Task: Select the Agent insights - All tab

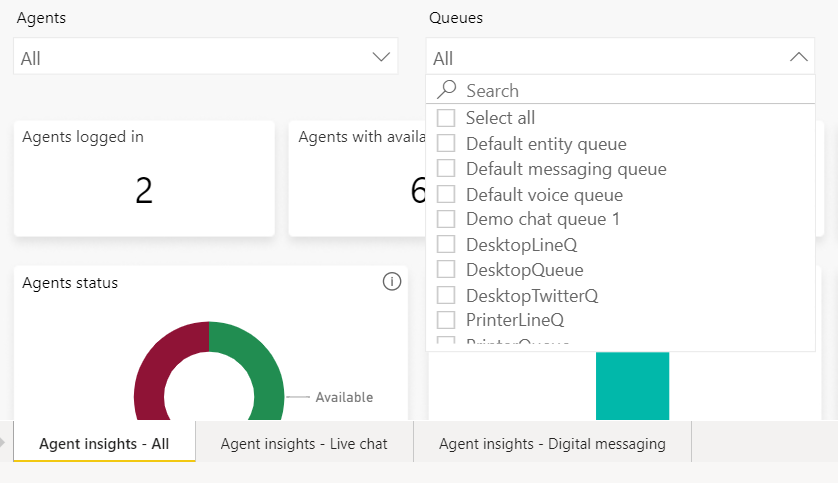Action: 104,443
